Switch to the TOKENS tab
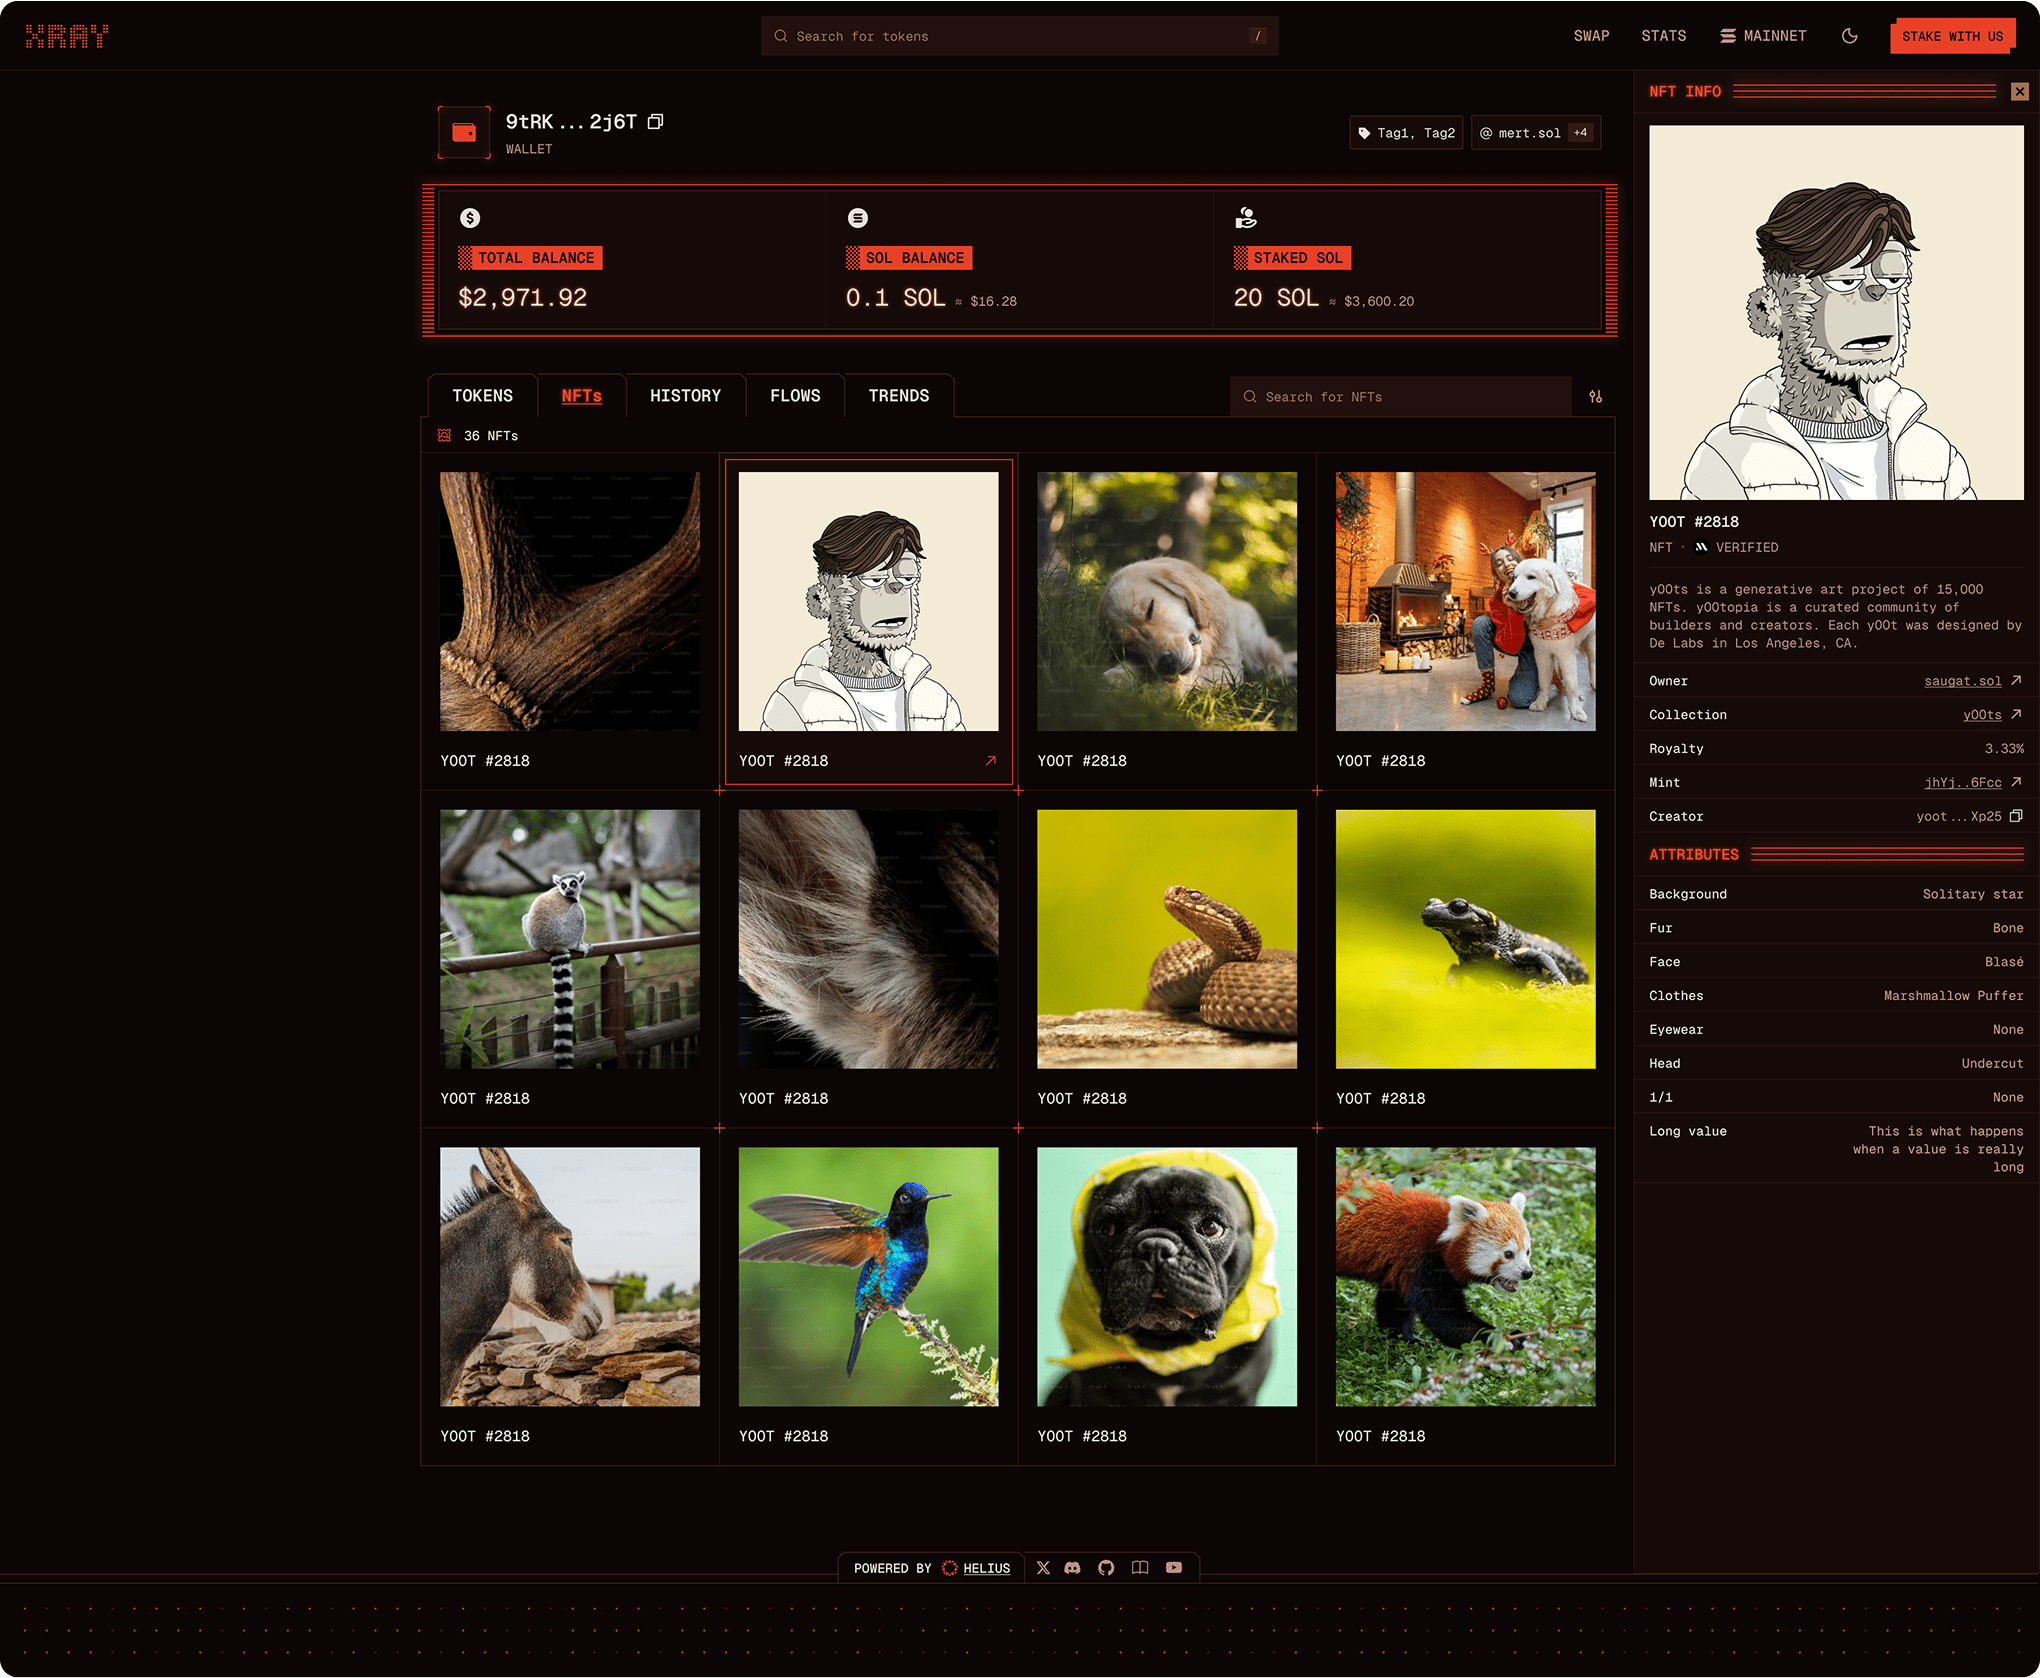2040x1678 pixels. 482,396
